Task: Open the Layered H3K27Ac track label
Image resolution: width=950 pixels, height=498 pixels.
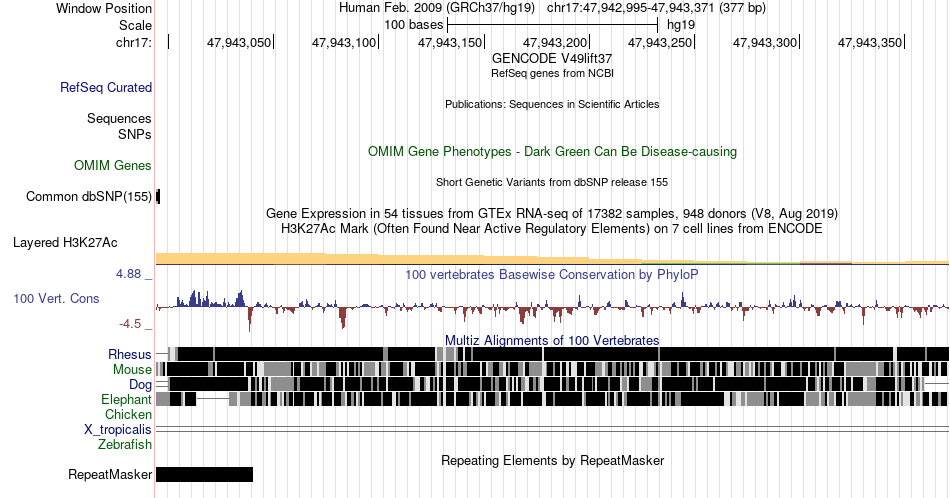Action: (x=65, y=242)
